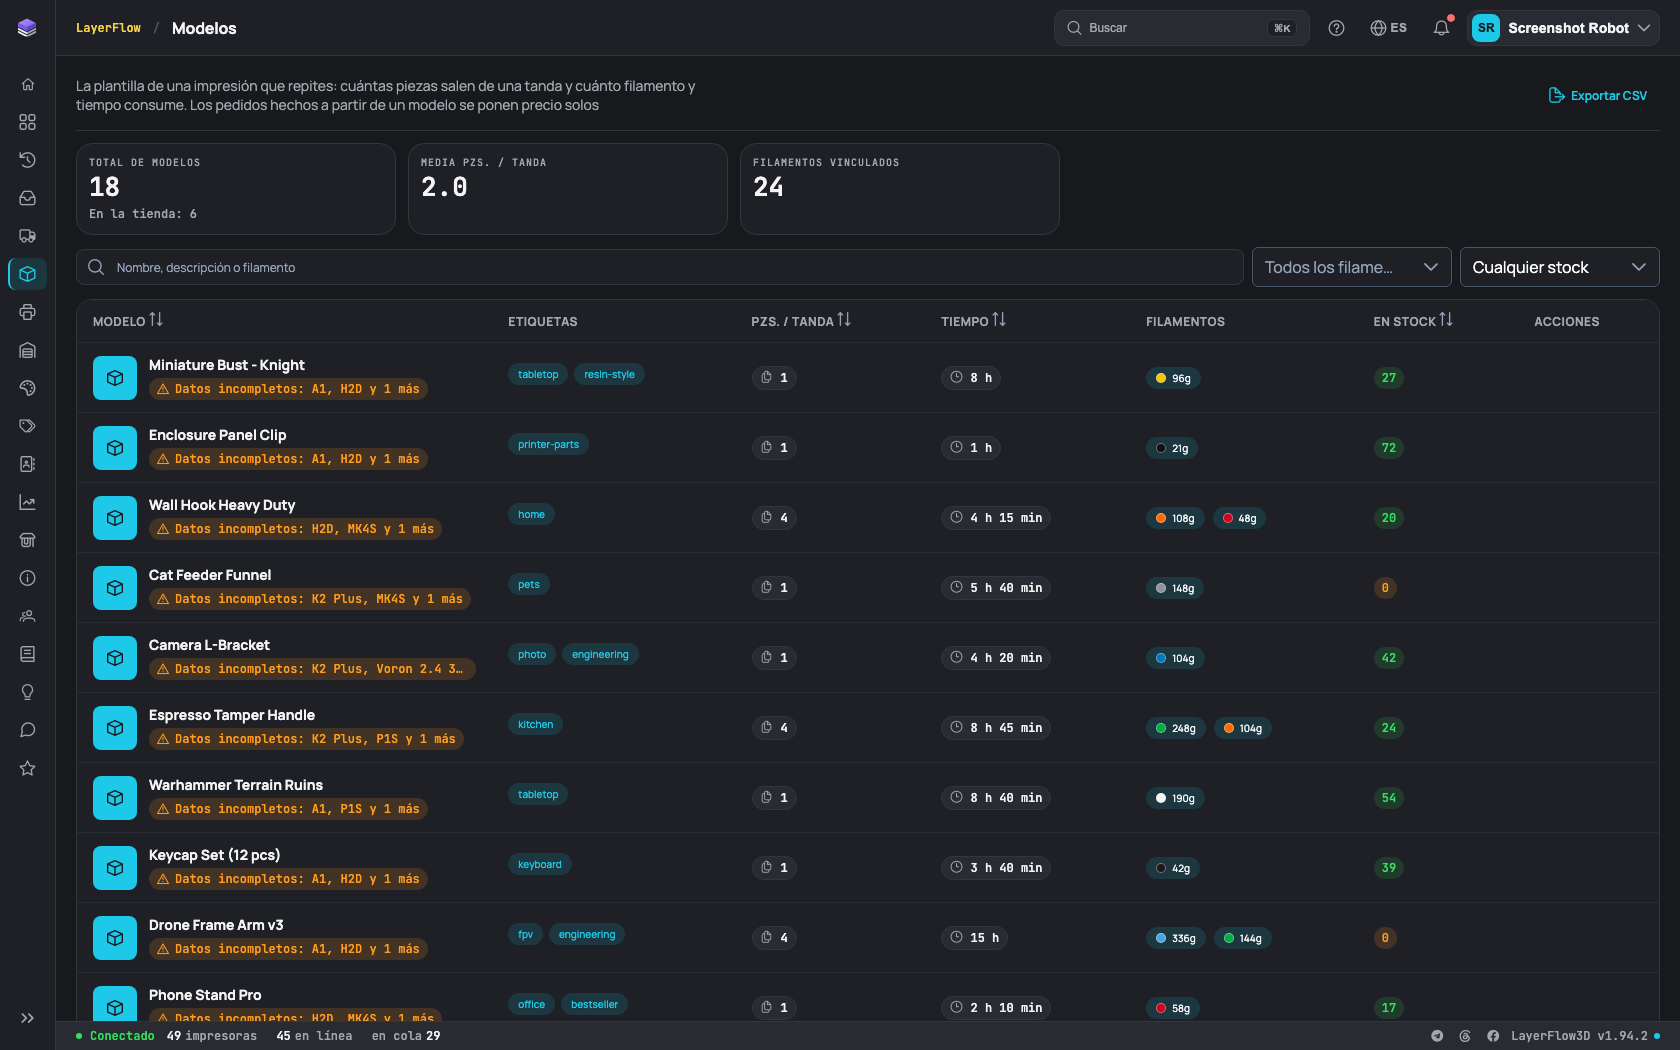Open the warehouse icon in sidebar
Image resolution: width=1680 pixels, height=1050 pixels.
(27, 350)
